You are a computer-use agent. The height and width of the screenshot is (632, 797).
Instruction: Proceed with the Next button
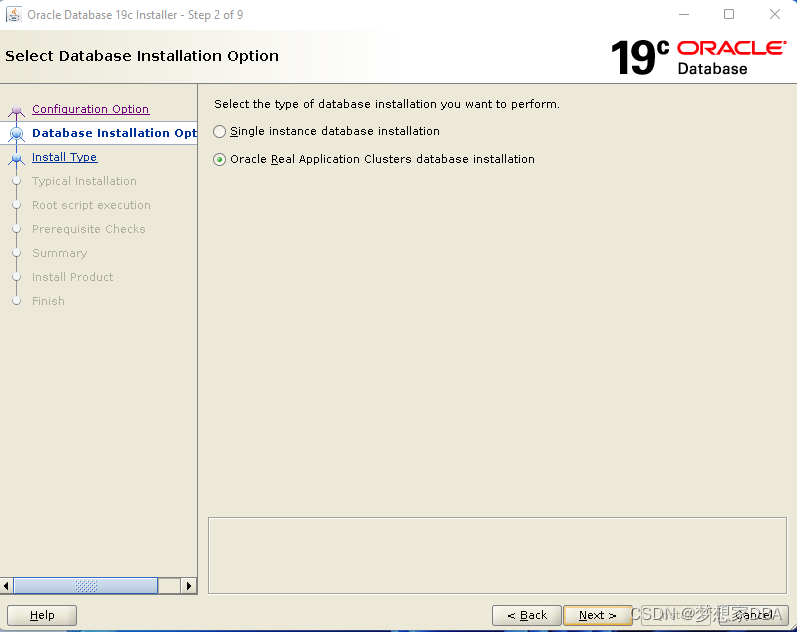[598, 615]
